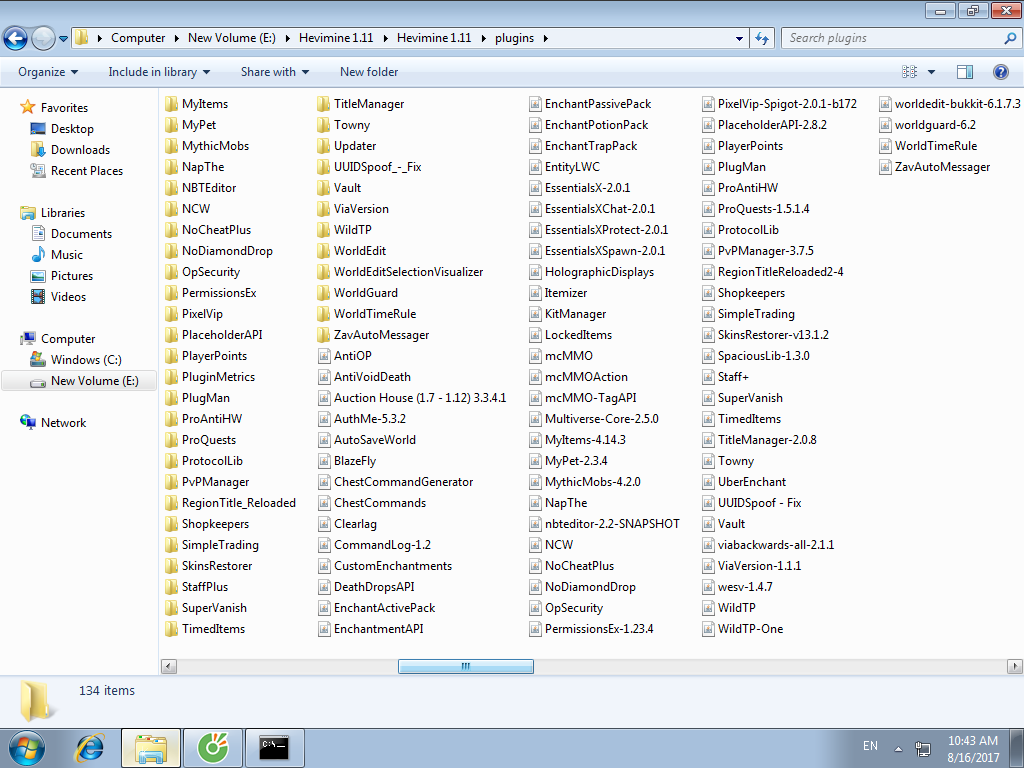Click Computer in the address breadcrumb
The width and height of the screenshot is (1024, 768).
pyautogui.click(x=138, y=38)
